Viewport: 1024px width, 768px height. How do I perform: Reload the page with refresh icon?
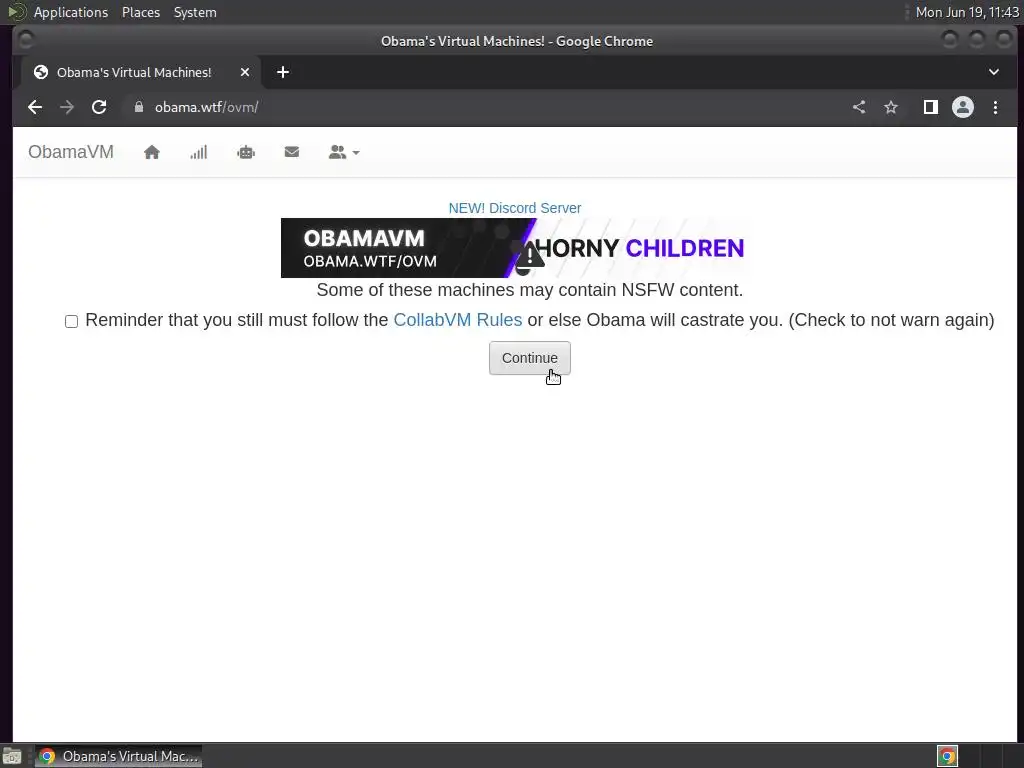pyautogui.click(x=99, y=107)
